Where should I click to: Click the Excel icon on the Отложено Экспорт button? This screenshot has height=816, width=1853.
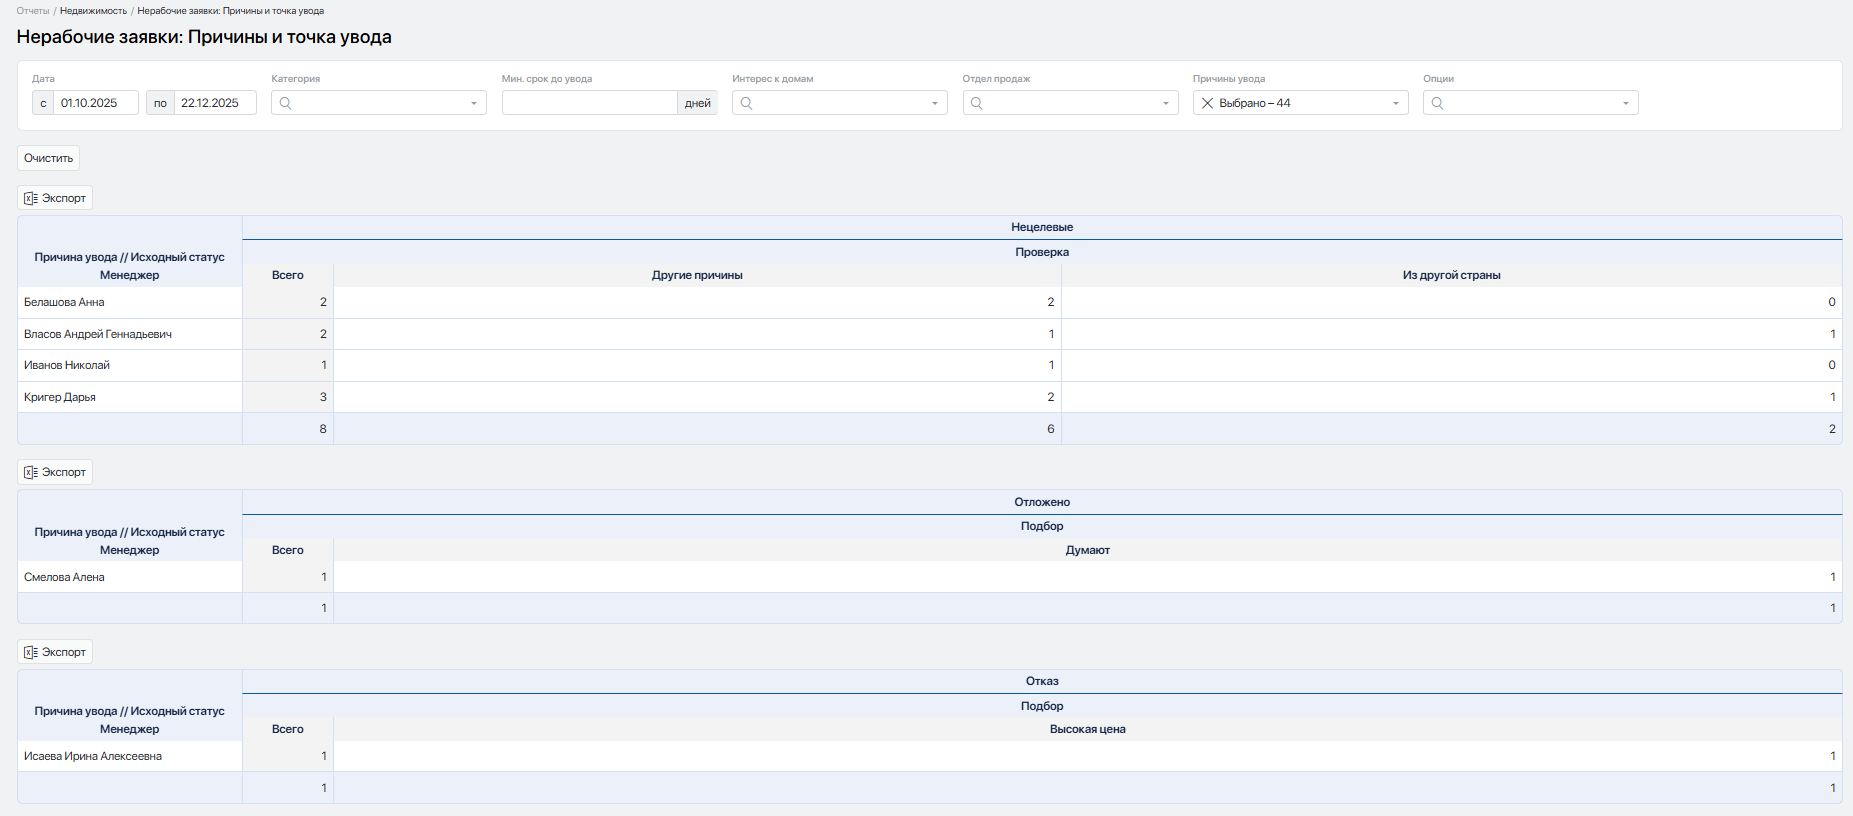(31, 472)
